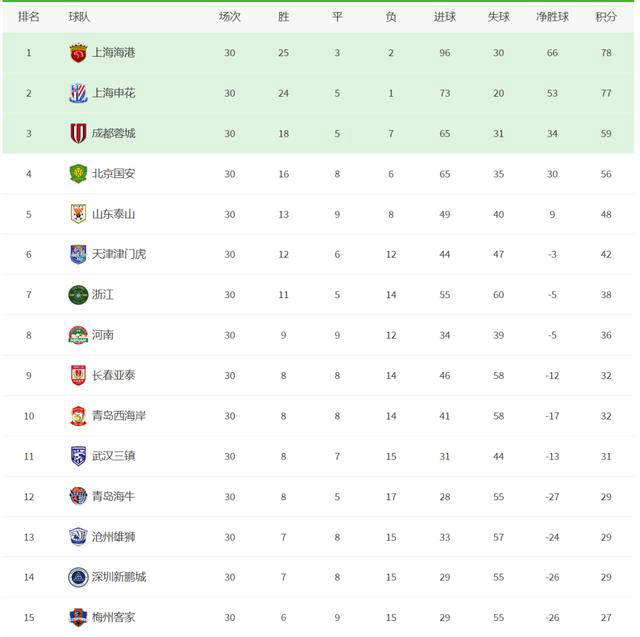This screenshot has width=640, height=637.
Task: Click the 胜 wins column header
Action: [x=283, y=17]
